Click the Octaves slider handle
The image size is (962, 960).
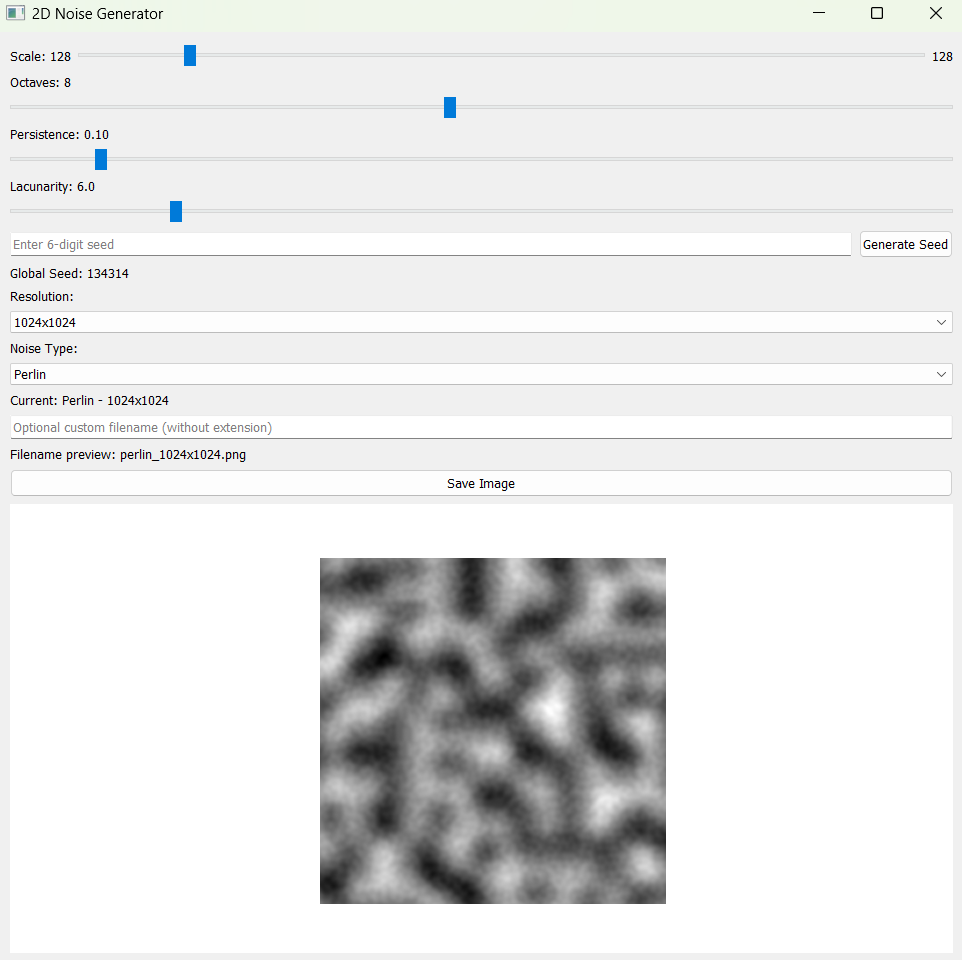point(448,106)
